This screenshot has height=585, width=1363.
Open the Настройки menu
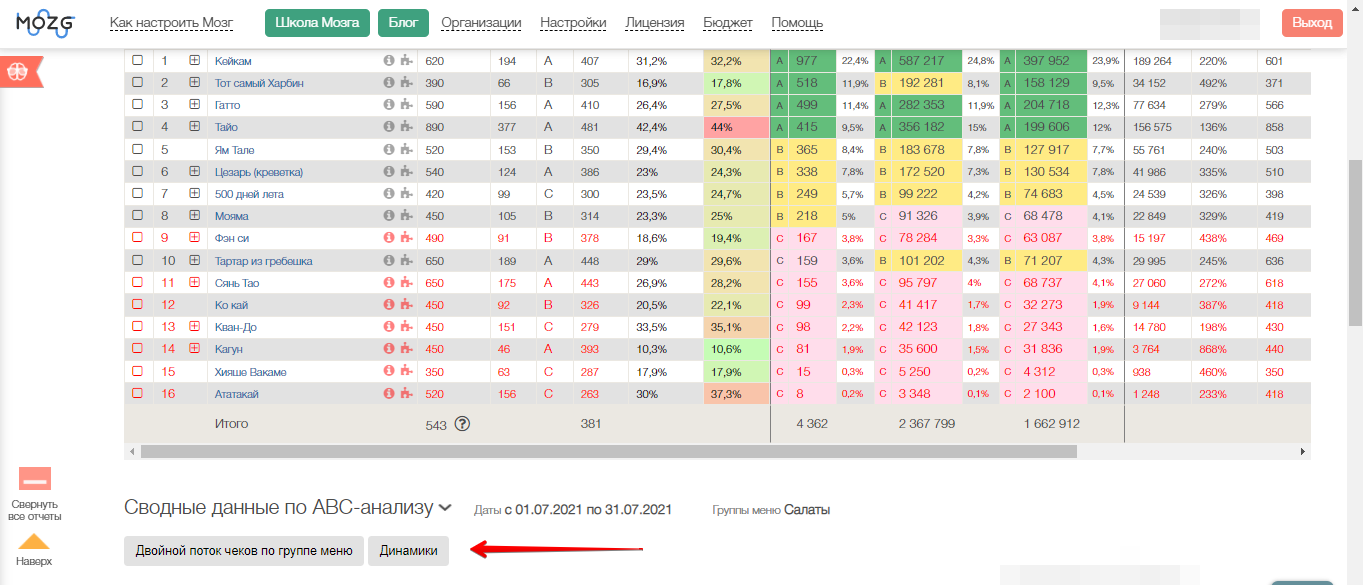573,23
